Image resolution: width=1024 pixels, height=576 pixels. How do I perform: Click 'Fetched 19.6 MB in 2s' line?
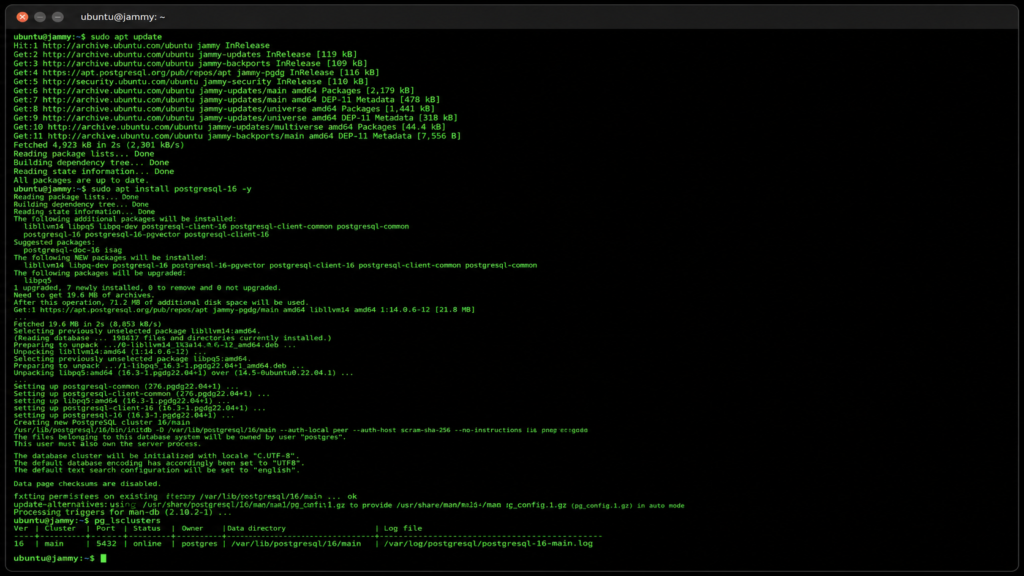pos(87,324)
